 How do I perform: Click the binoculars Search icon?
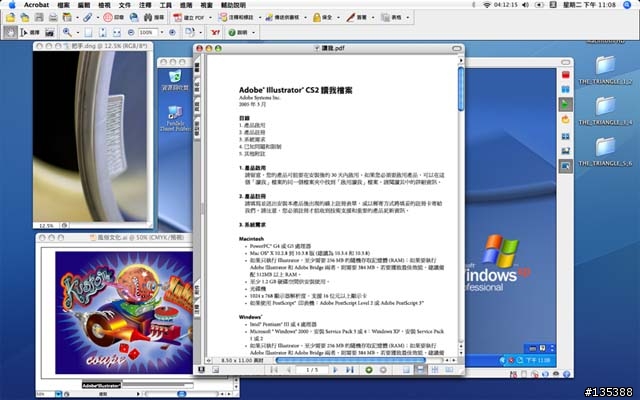(x=148, y=18)
